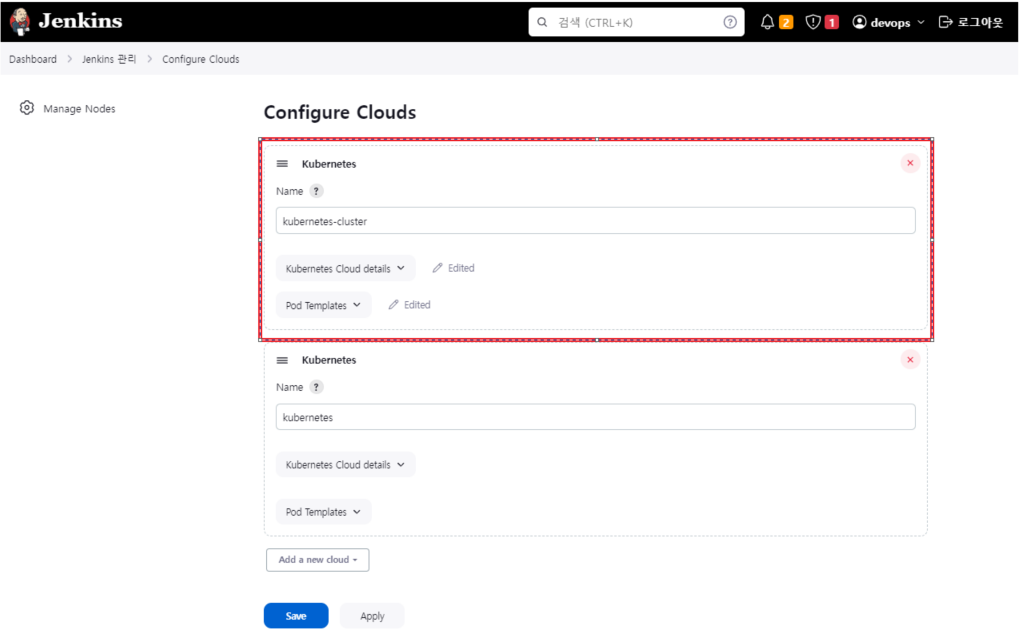
Task: Click the Jenkins butler logo
Action: (x=20, y=21)
